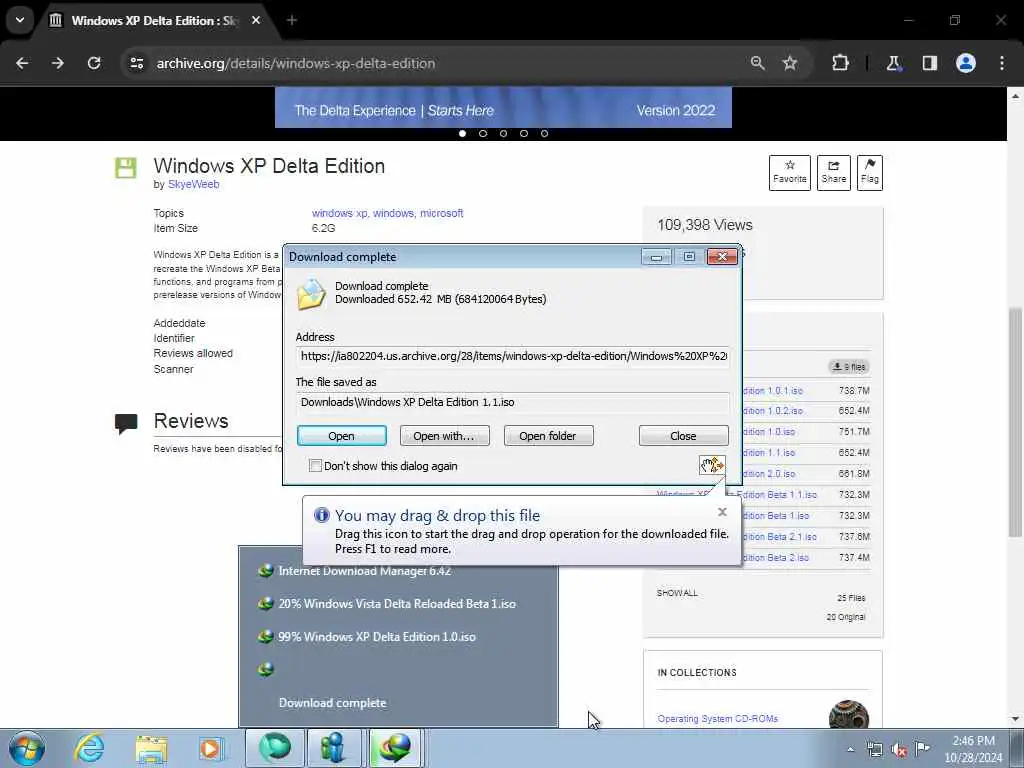Open the Chrome profile avatar

click(966, 63)
